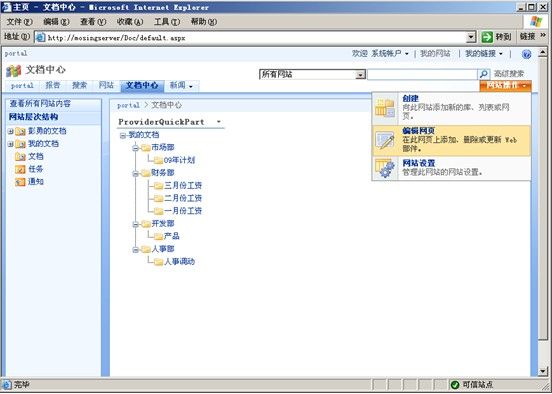This screenshot has width=552, height=394.
Task: Switch to the 网站 navigation tab
Action: tap(106, 86)
